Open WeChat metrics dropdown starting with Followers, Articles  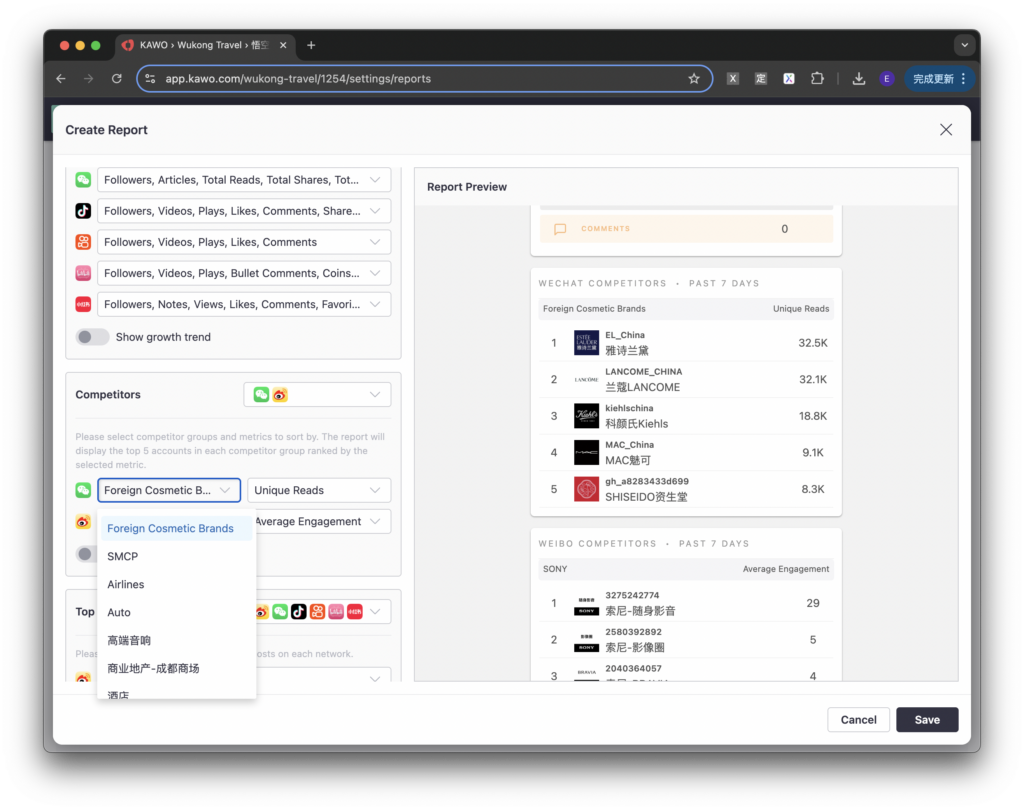click(244, 180)
